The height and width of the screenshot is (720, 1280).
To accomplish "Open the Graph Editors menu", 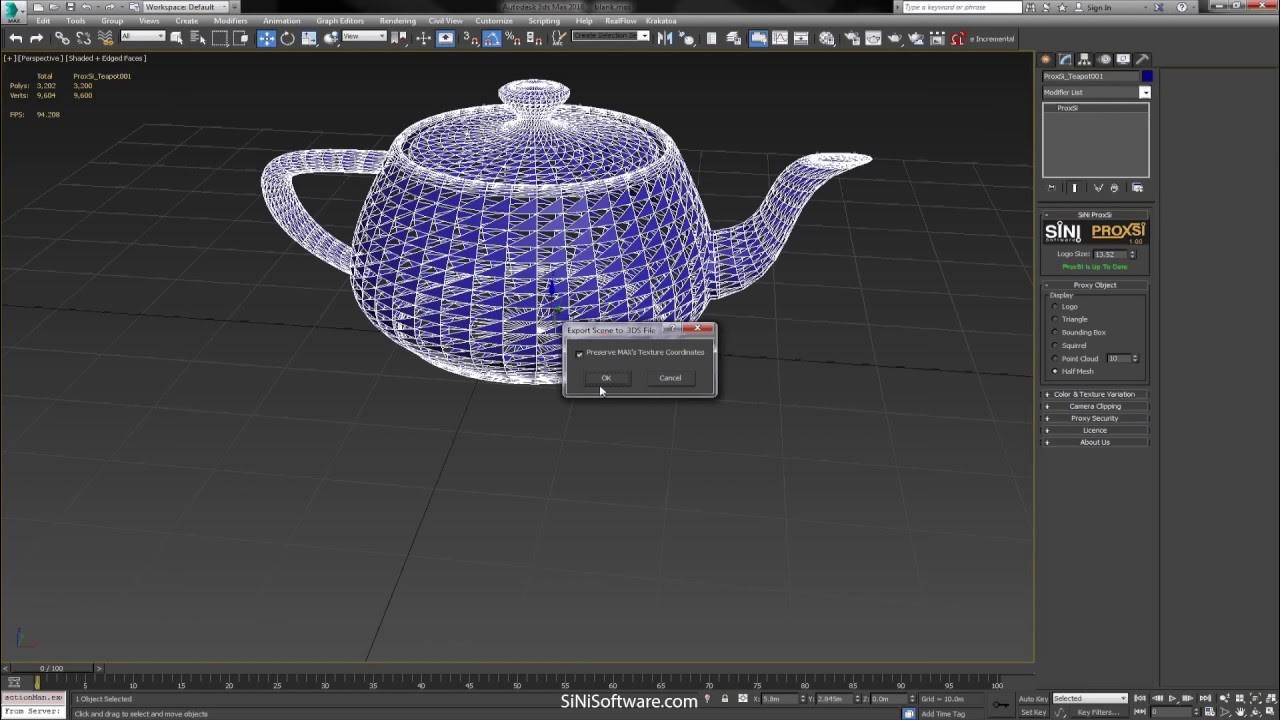I will click(340, 21).
